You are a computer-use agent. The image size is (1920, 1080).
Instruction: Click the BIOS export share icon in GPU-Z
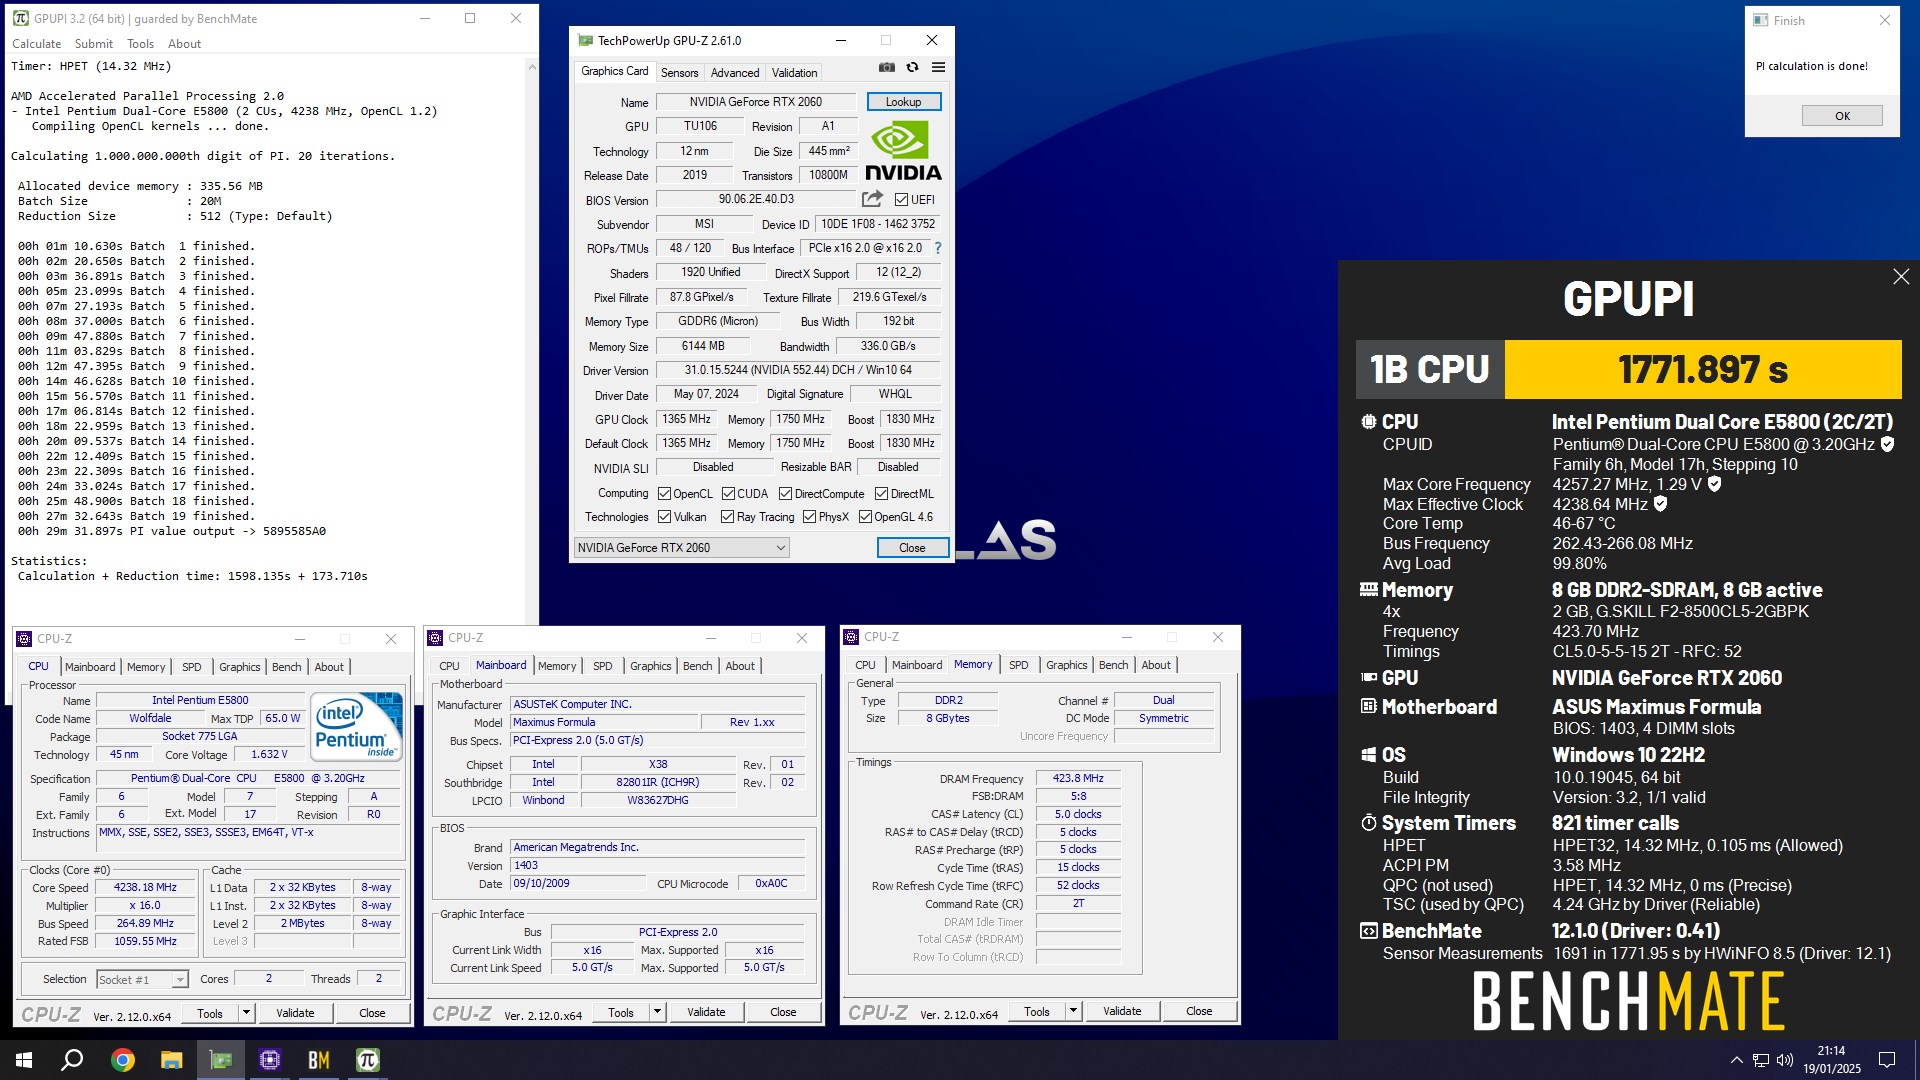click(873, 199)
